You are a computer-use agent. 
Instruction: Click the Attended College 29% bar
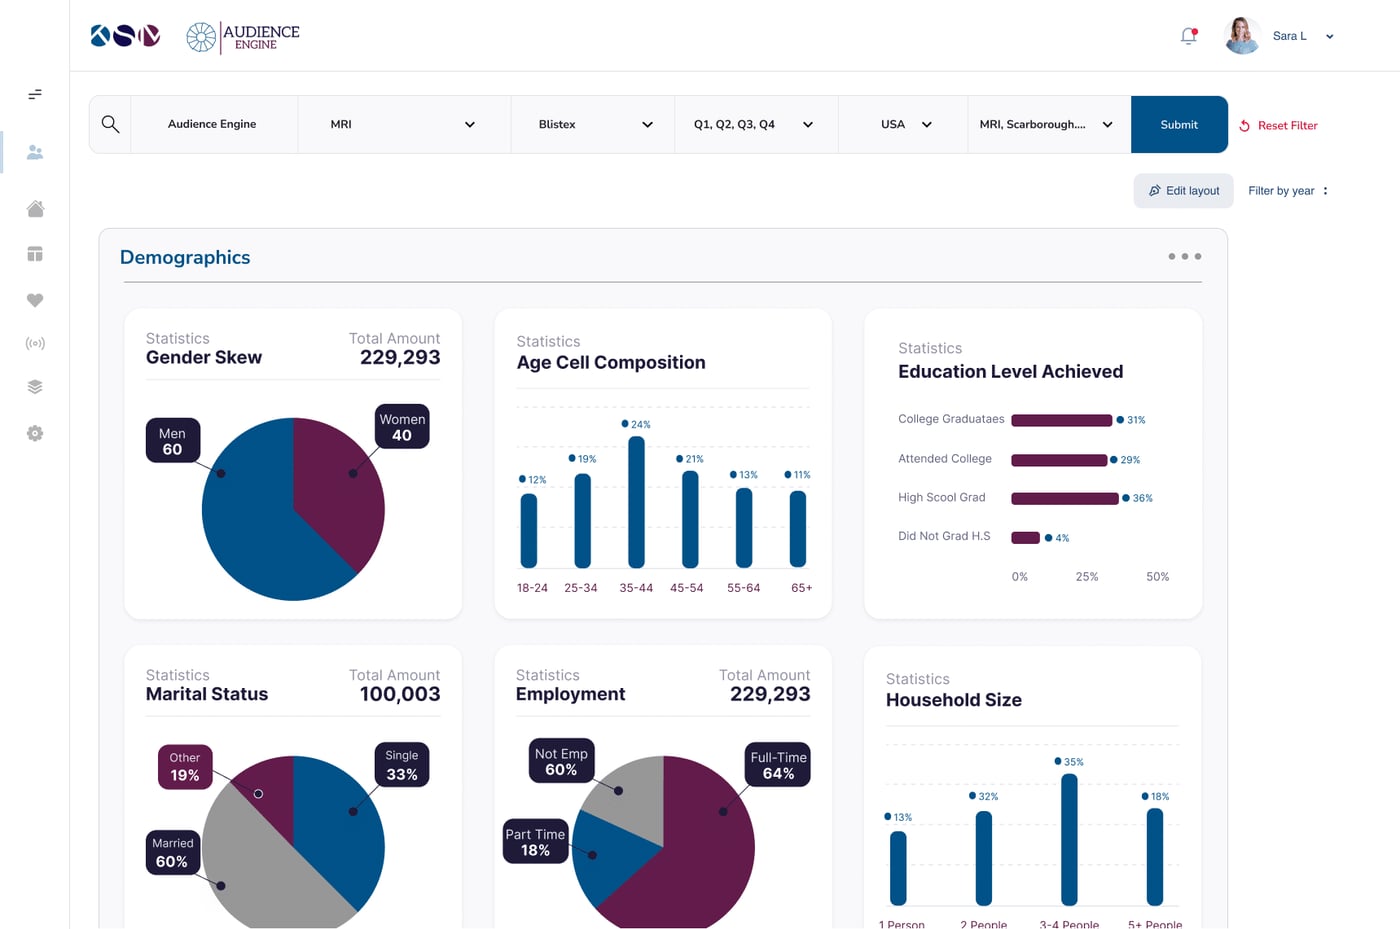1059,460
